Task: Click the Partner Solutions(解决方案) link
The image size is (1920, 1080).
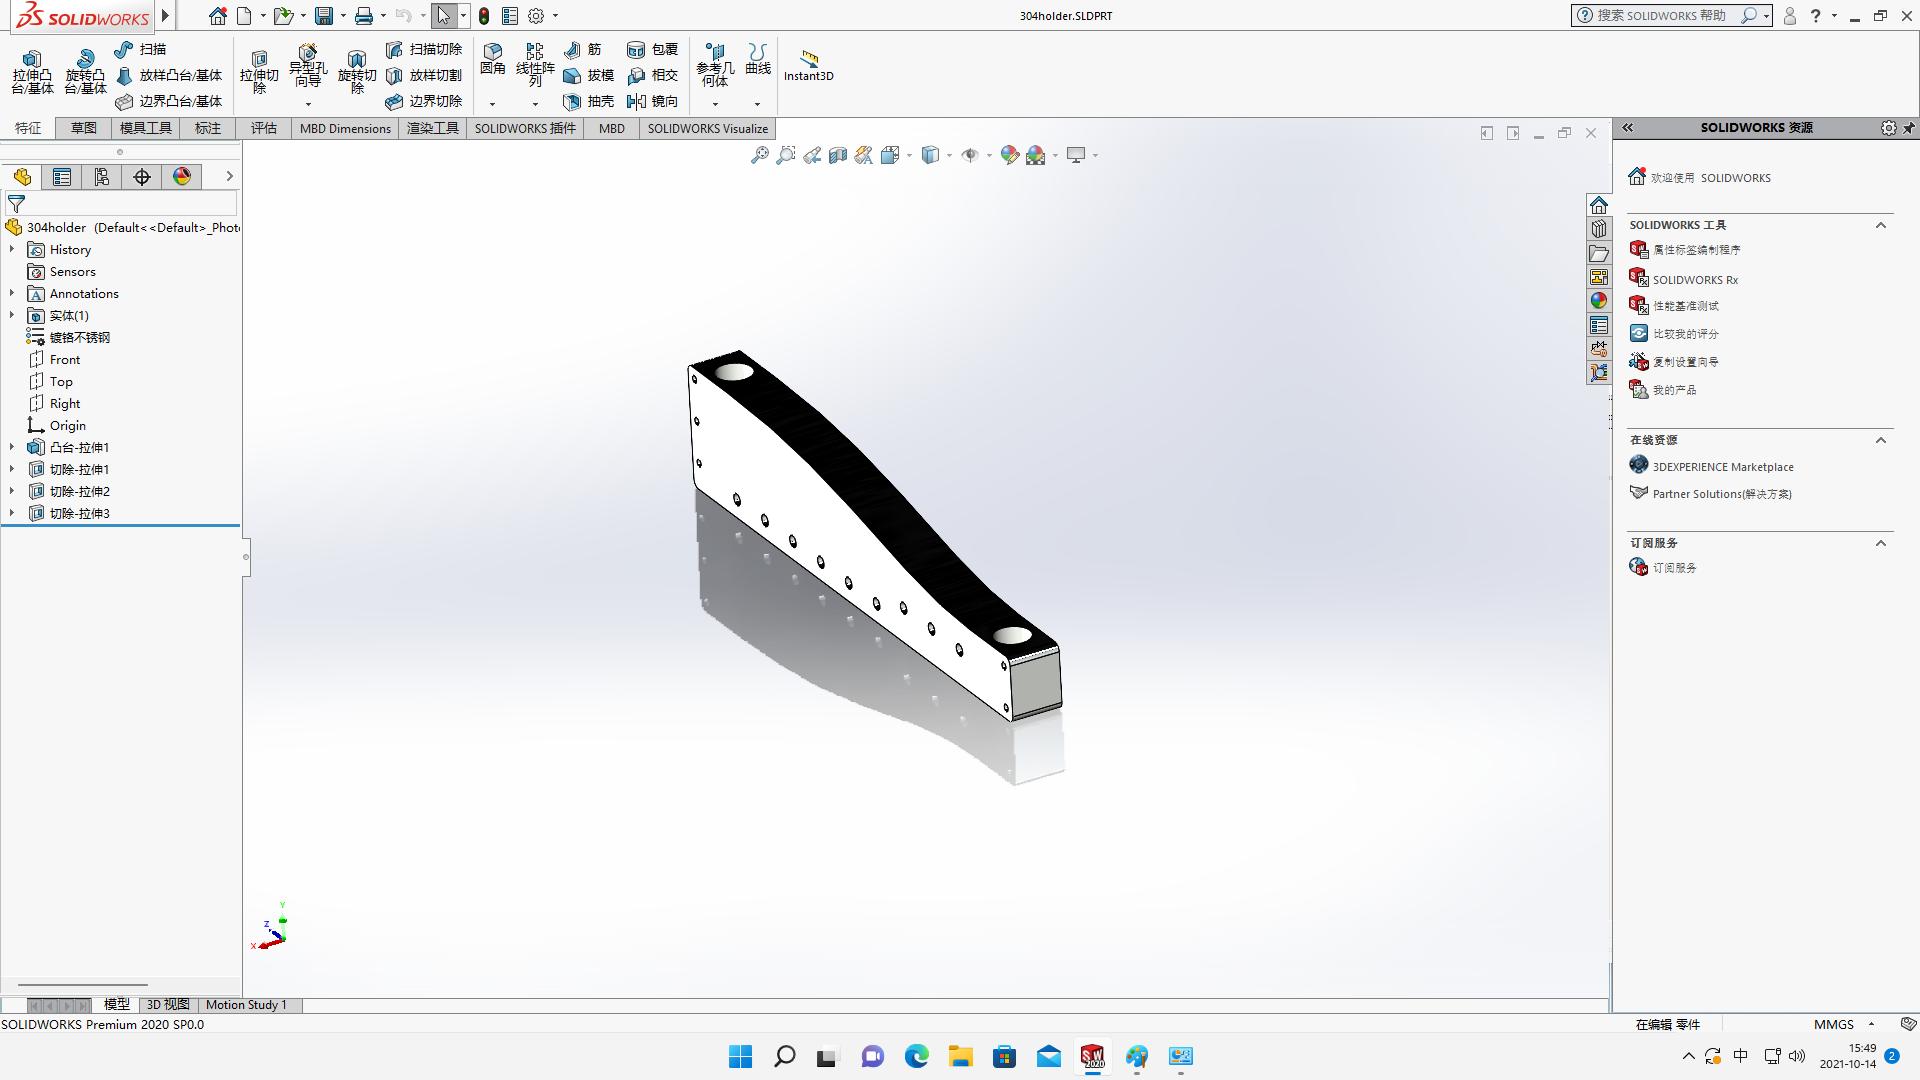Action: 1722,493
